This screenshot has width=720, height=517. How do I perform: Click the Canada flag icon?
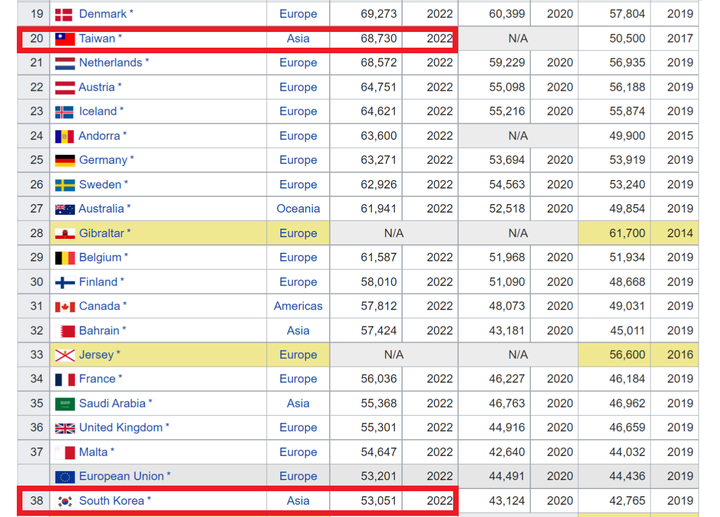65,307
